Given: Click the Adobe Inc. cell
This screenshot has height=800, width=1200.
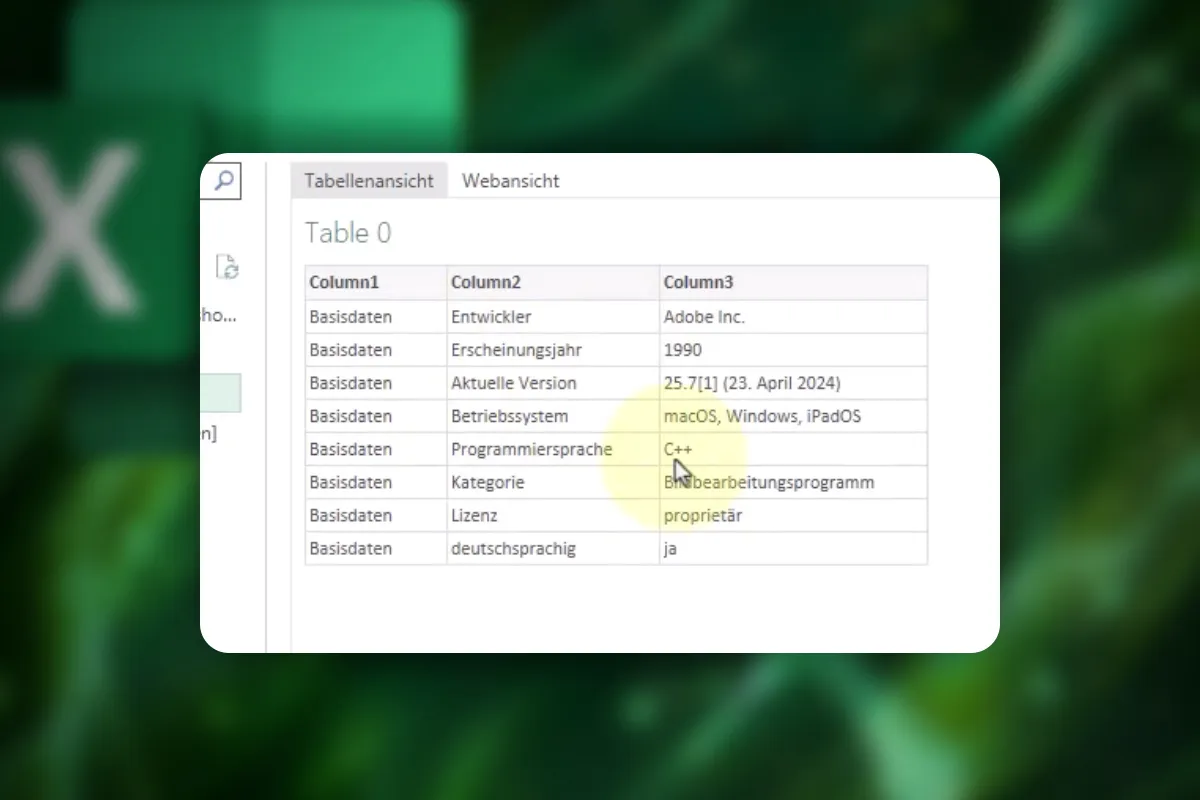Looking at the screenshot, I should point(793,317).
